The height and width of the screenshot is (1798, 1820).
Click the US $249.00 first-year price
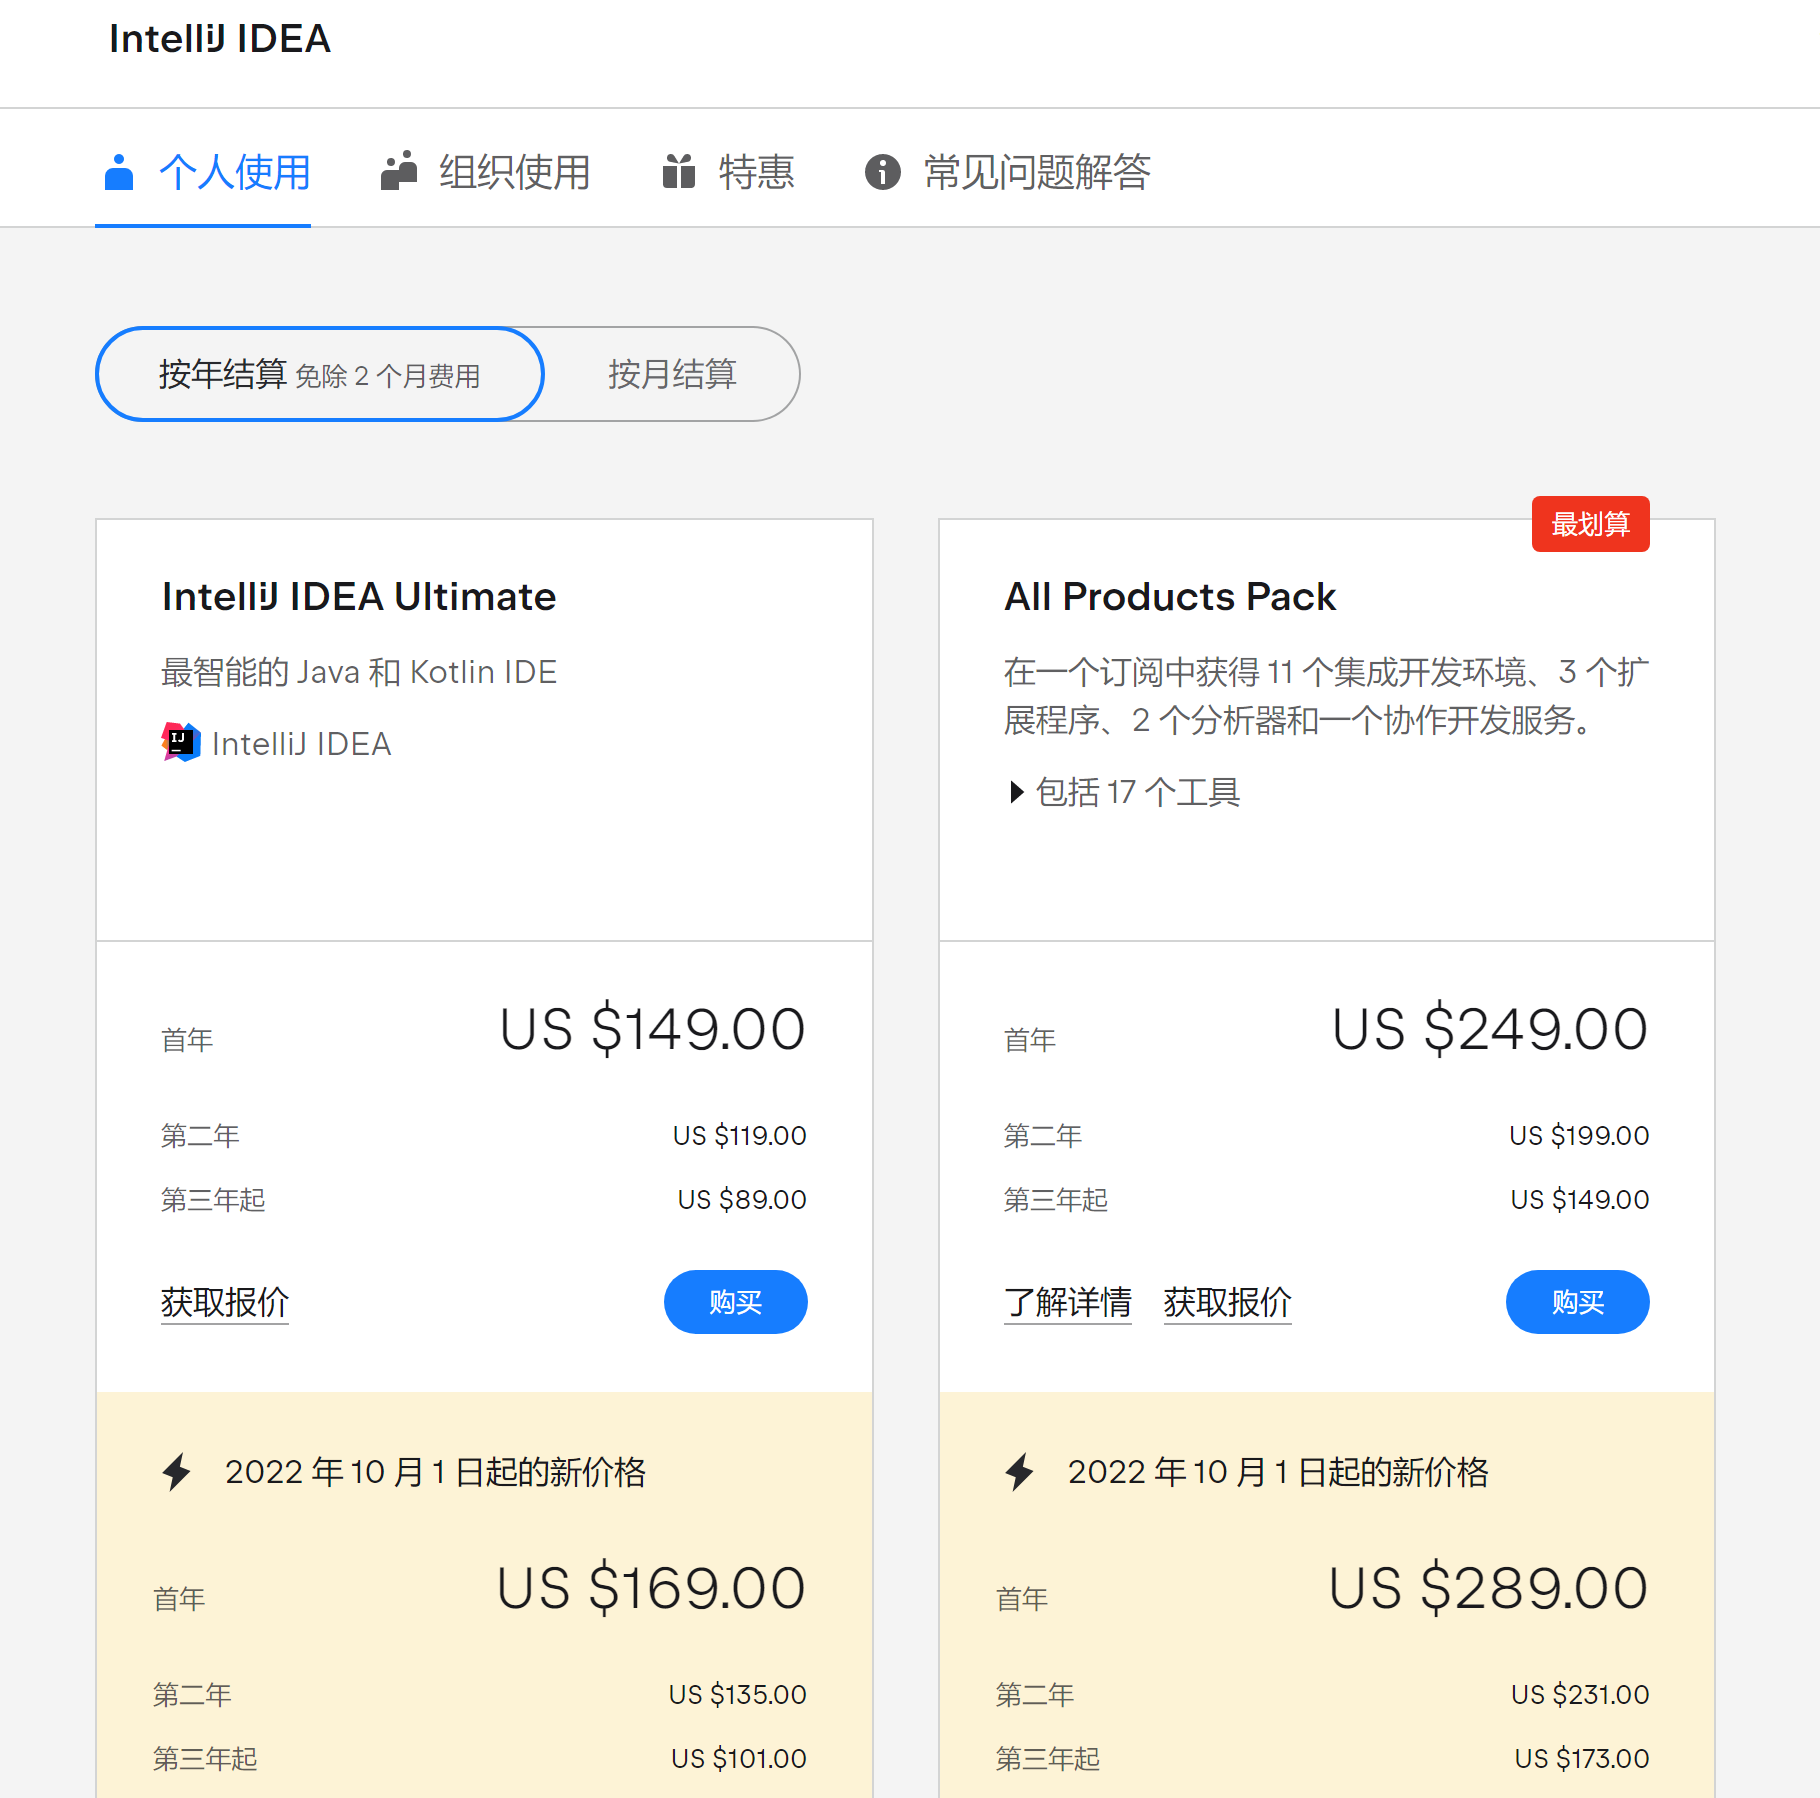pyautogui.click(x=1490, y=1029)
